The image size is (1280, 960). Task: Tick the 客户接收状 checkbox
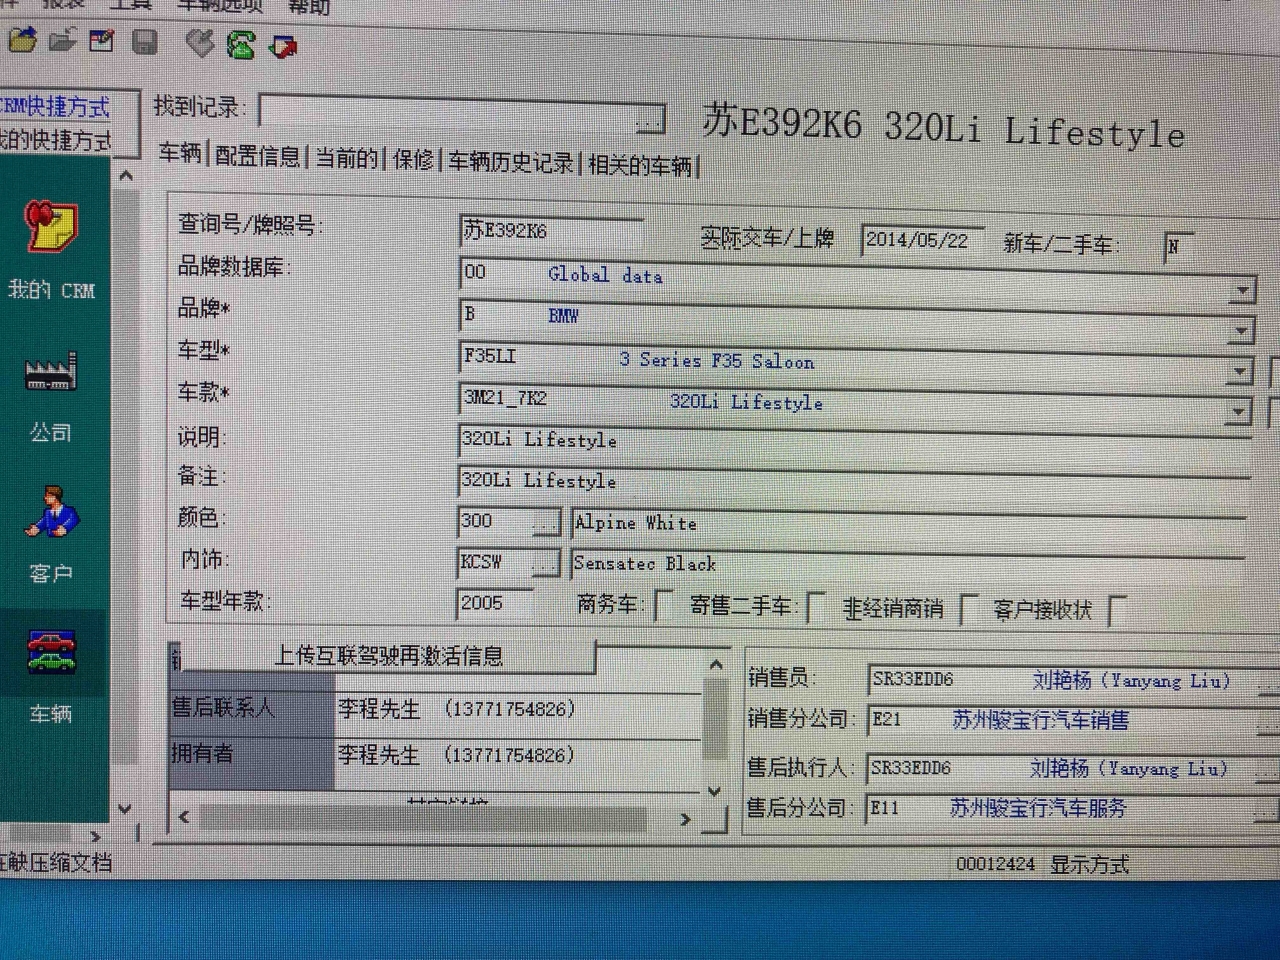coord(1117,609)
